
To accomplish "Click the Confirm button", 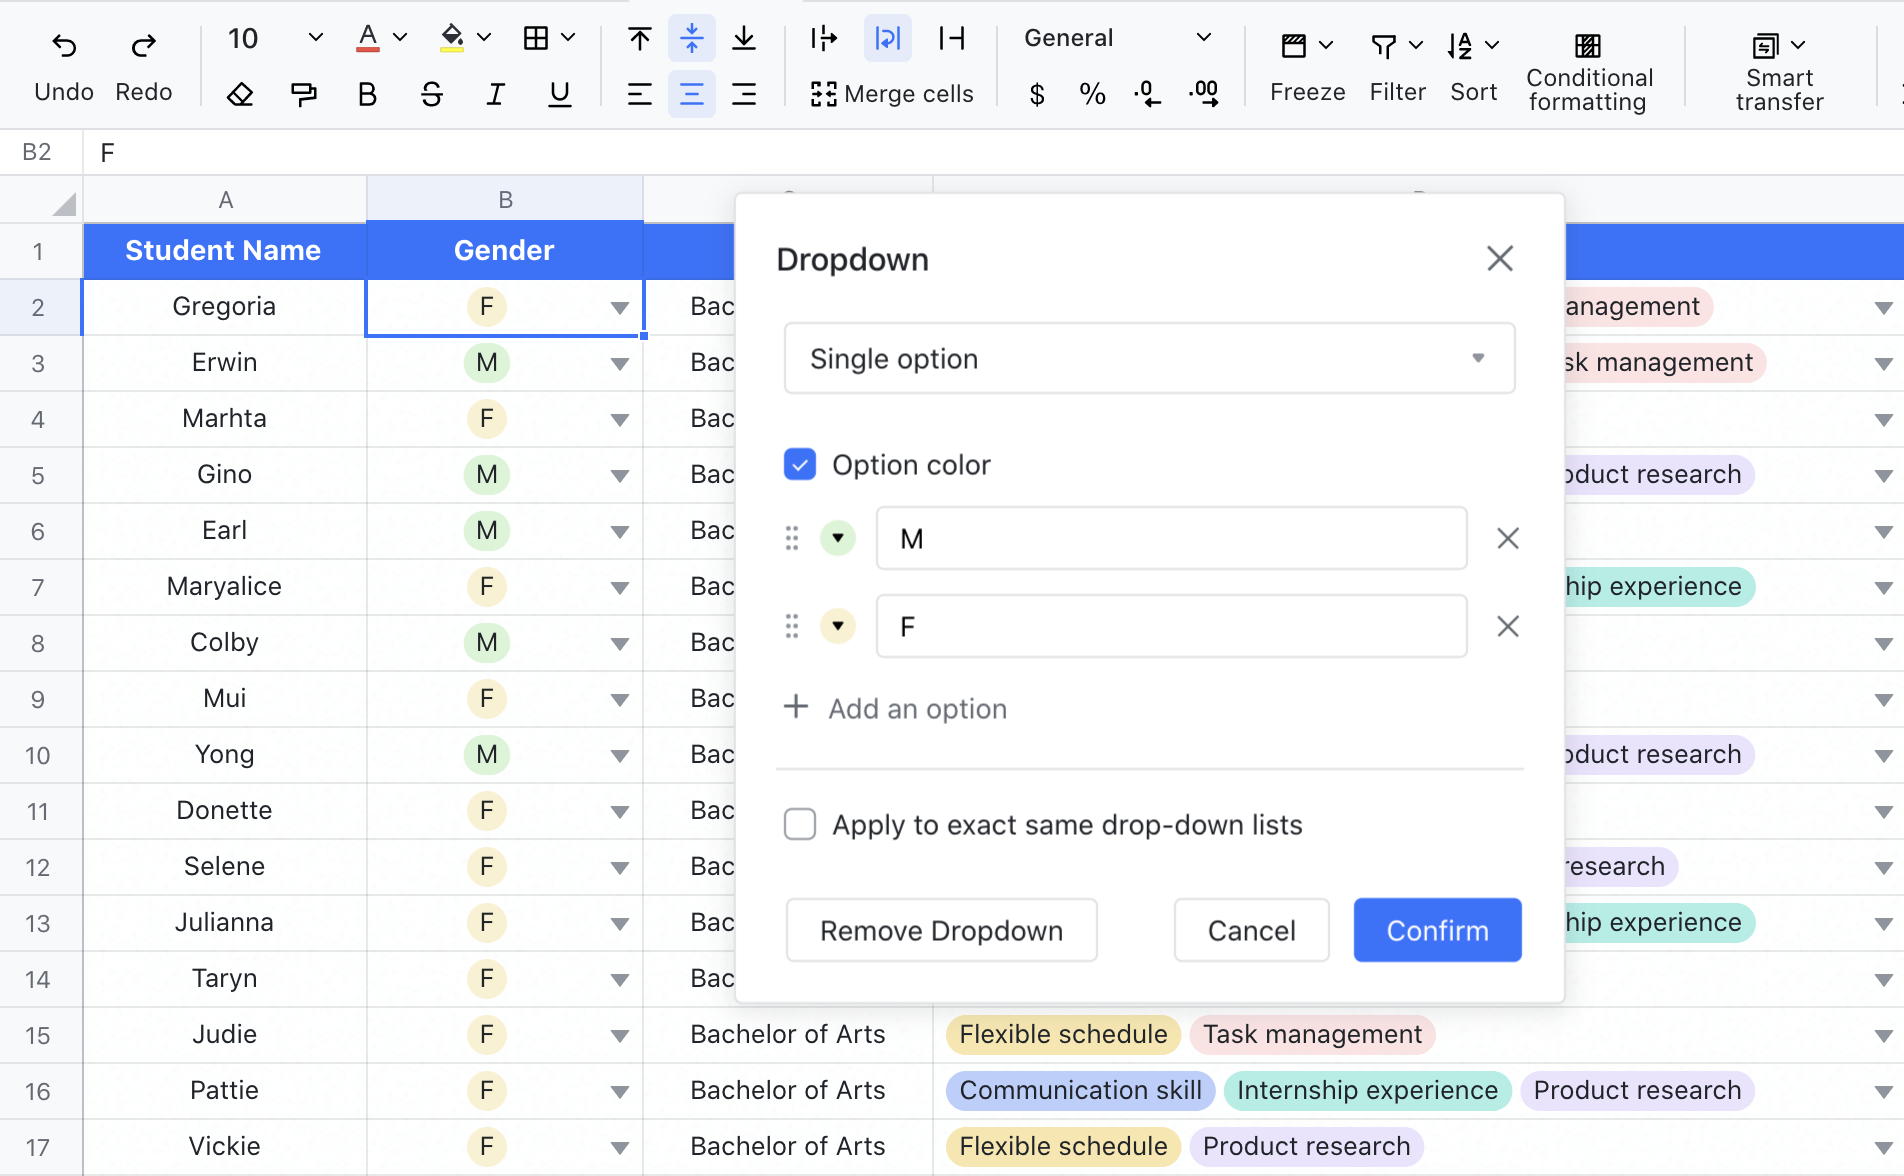I will pos(1437,930).
